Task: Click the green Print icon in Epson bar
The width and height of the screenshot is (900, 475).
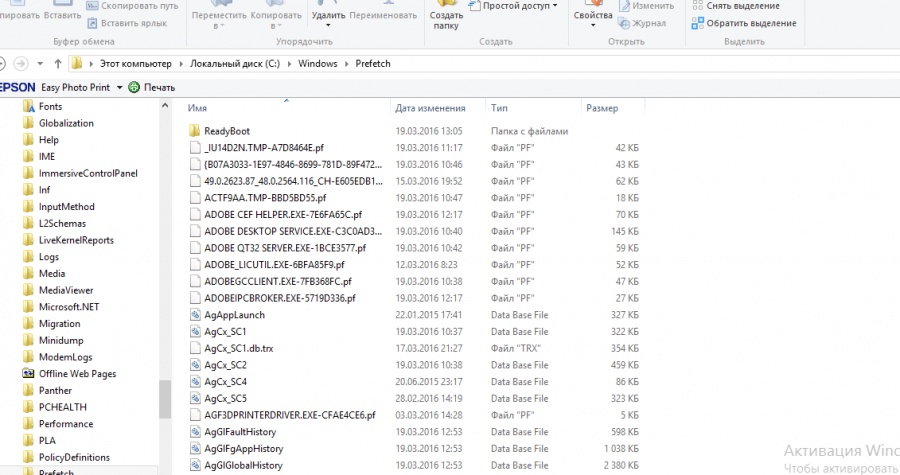Action: (x=134, y=87)
